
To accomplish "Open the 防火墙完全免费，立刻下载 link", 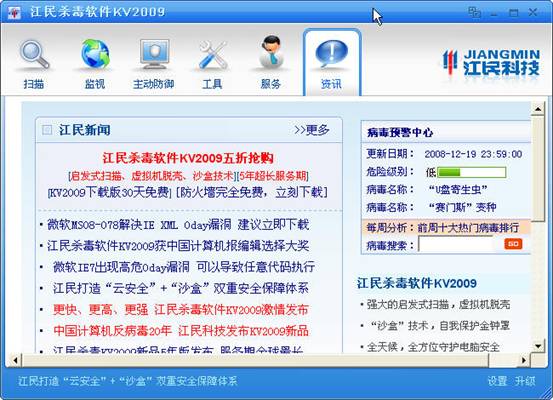I will pyautogui.click(x=252, y=192).
